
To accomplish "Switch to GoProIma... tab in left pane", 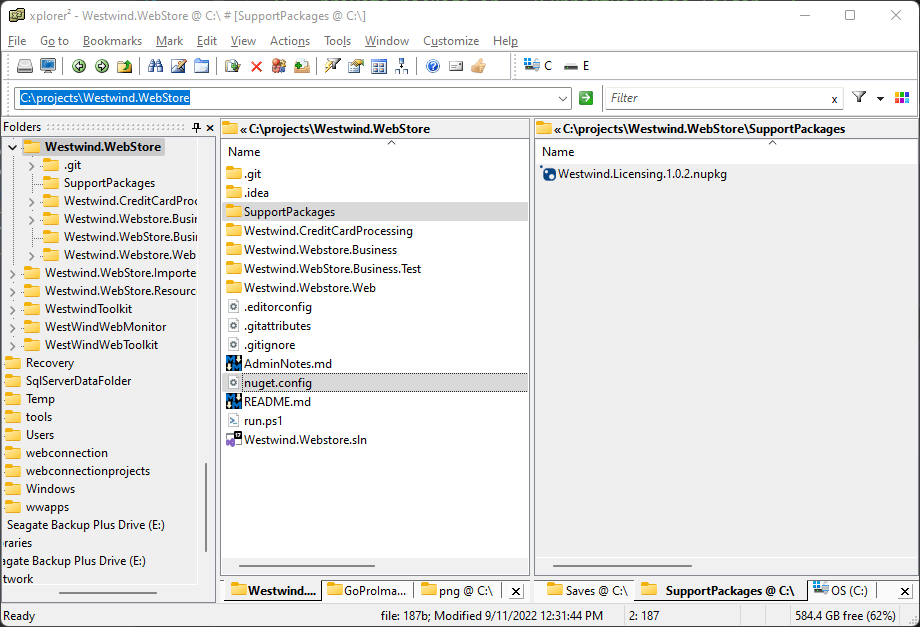I will tap(367, 591).
